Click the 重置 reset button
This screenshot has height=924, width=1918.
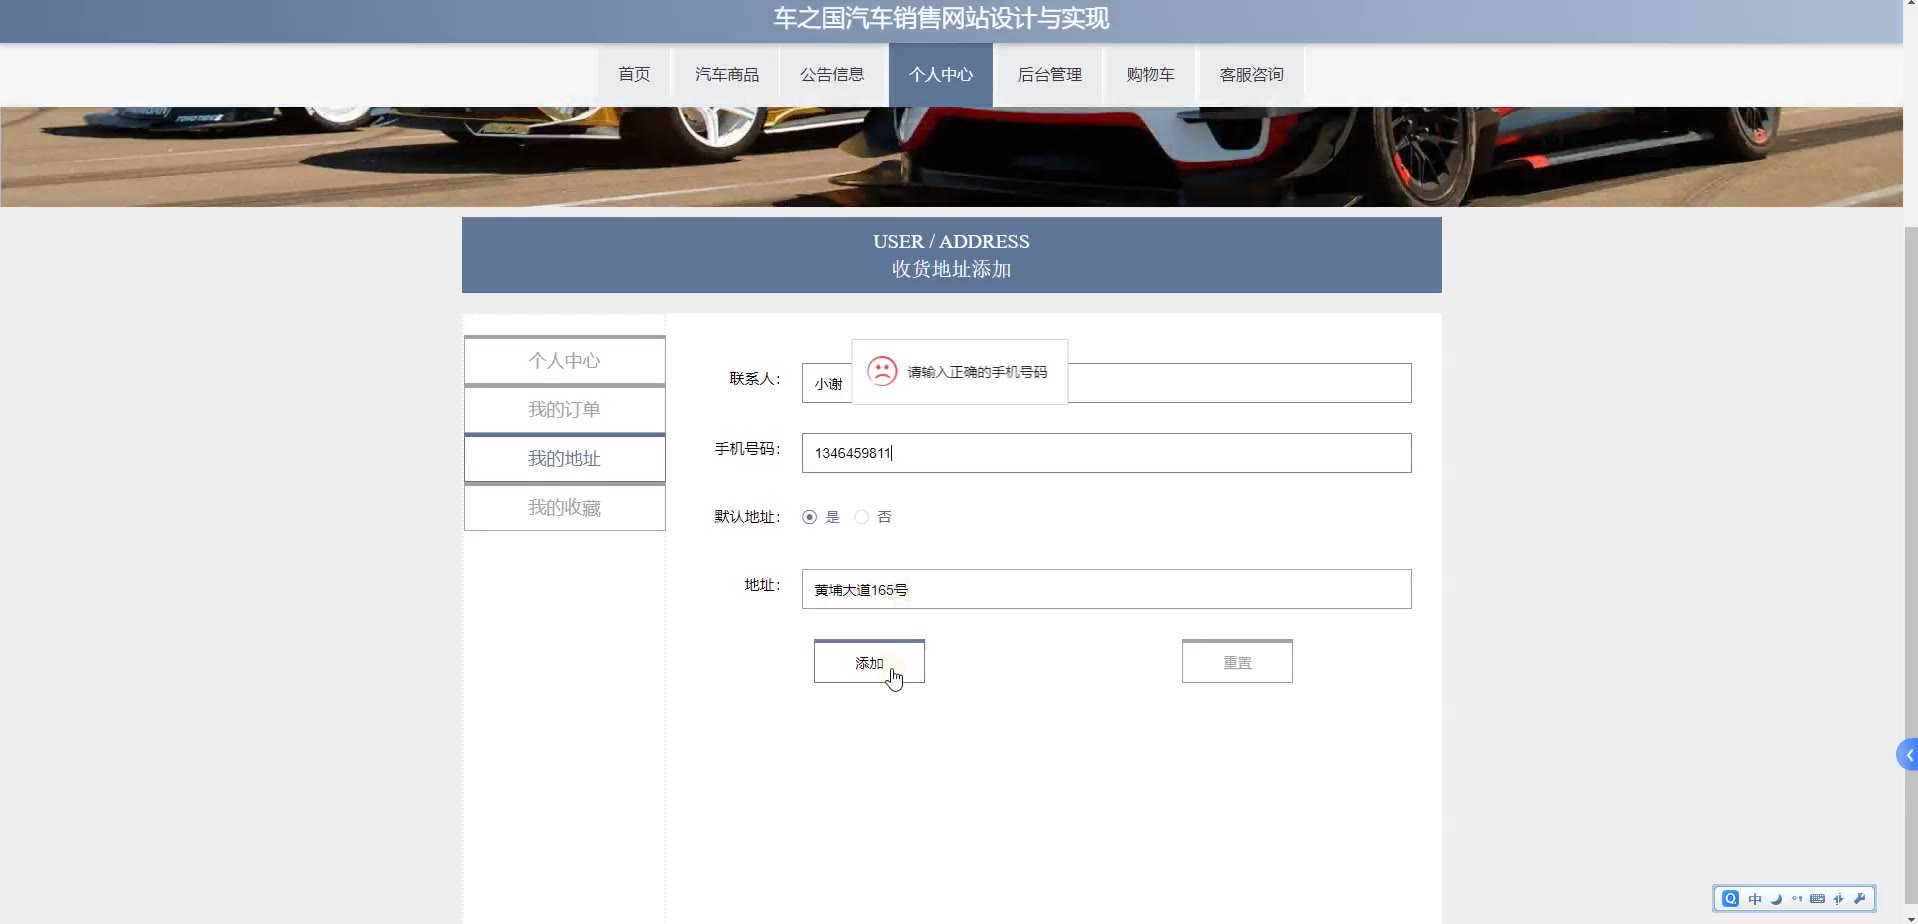click(1237, 661)
